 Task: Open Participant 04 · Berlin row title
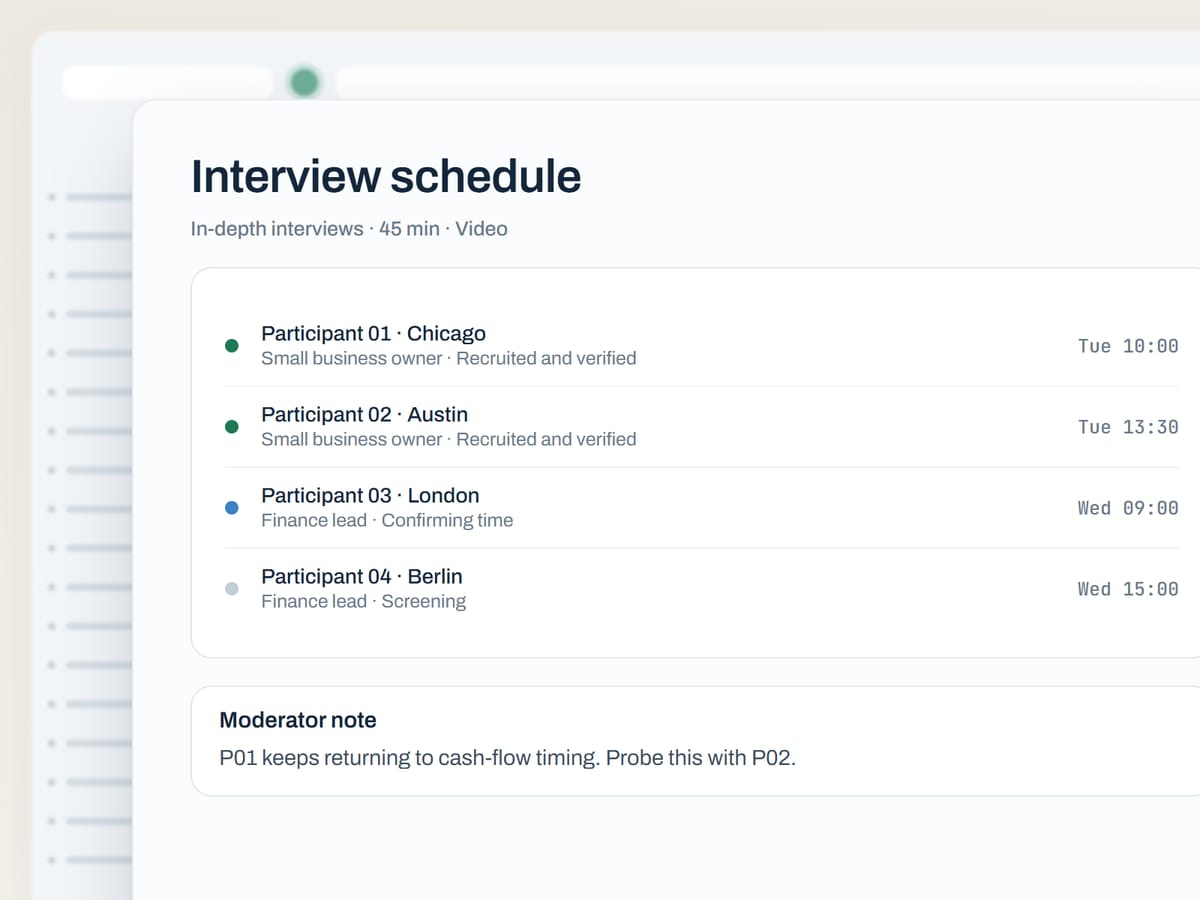[361, 577]
